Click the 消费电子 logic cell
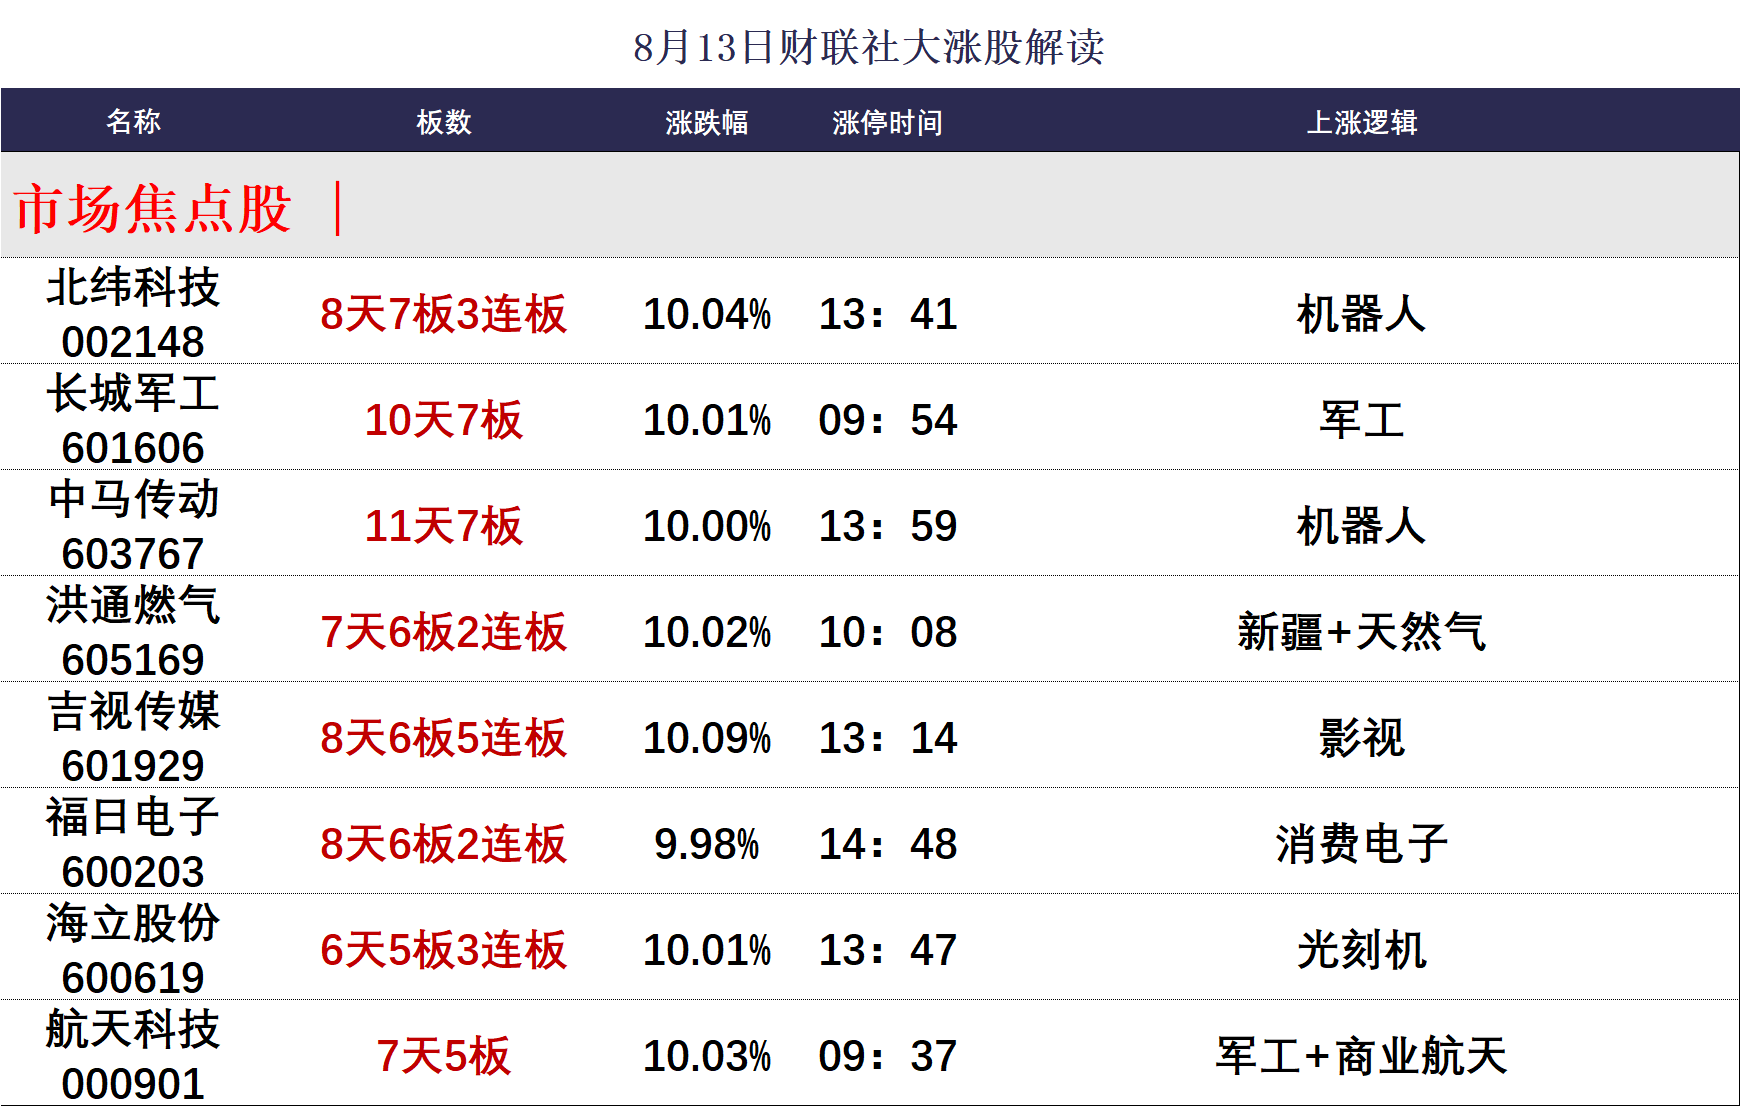 [1362, 844]
